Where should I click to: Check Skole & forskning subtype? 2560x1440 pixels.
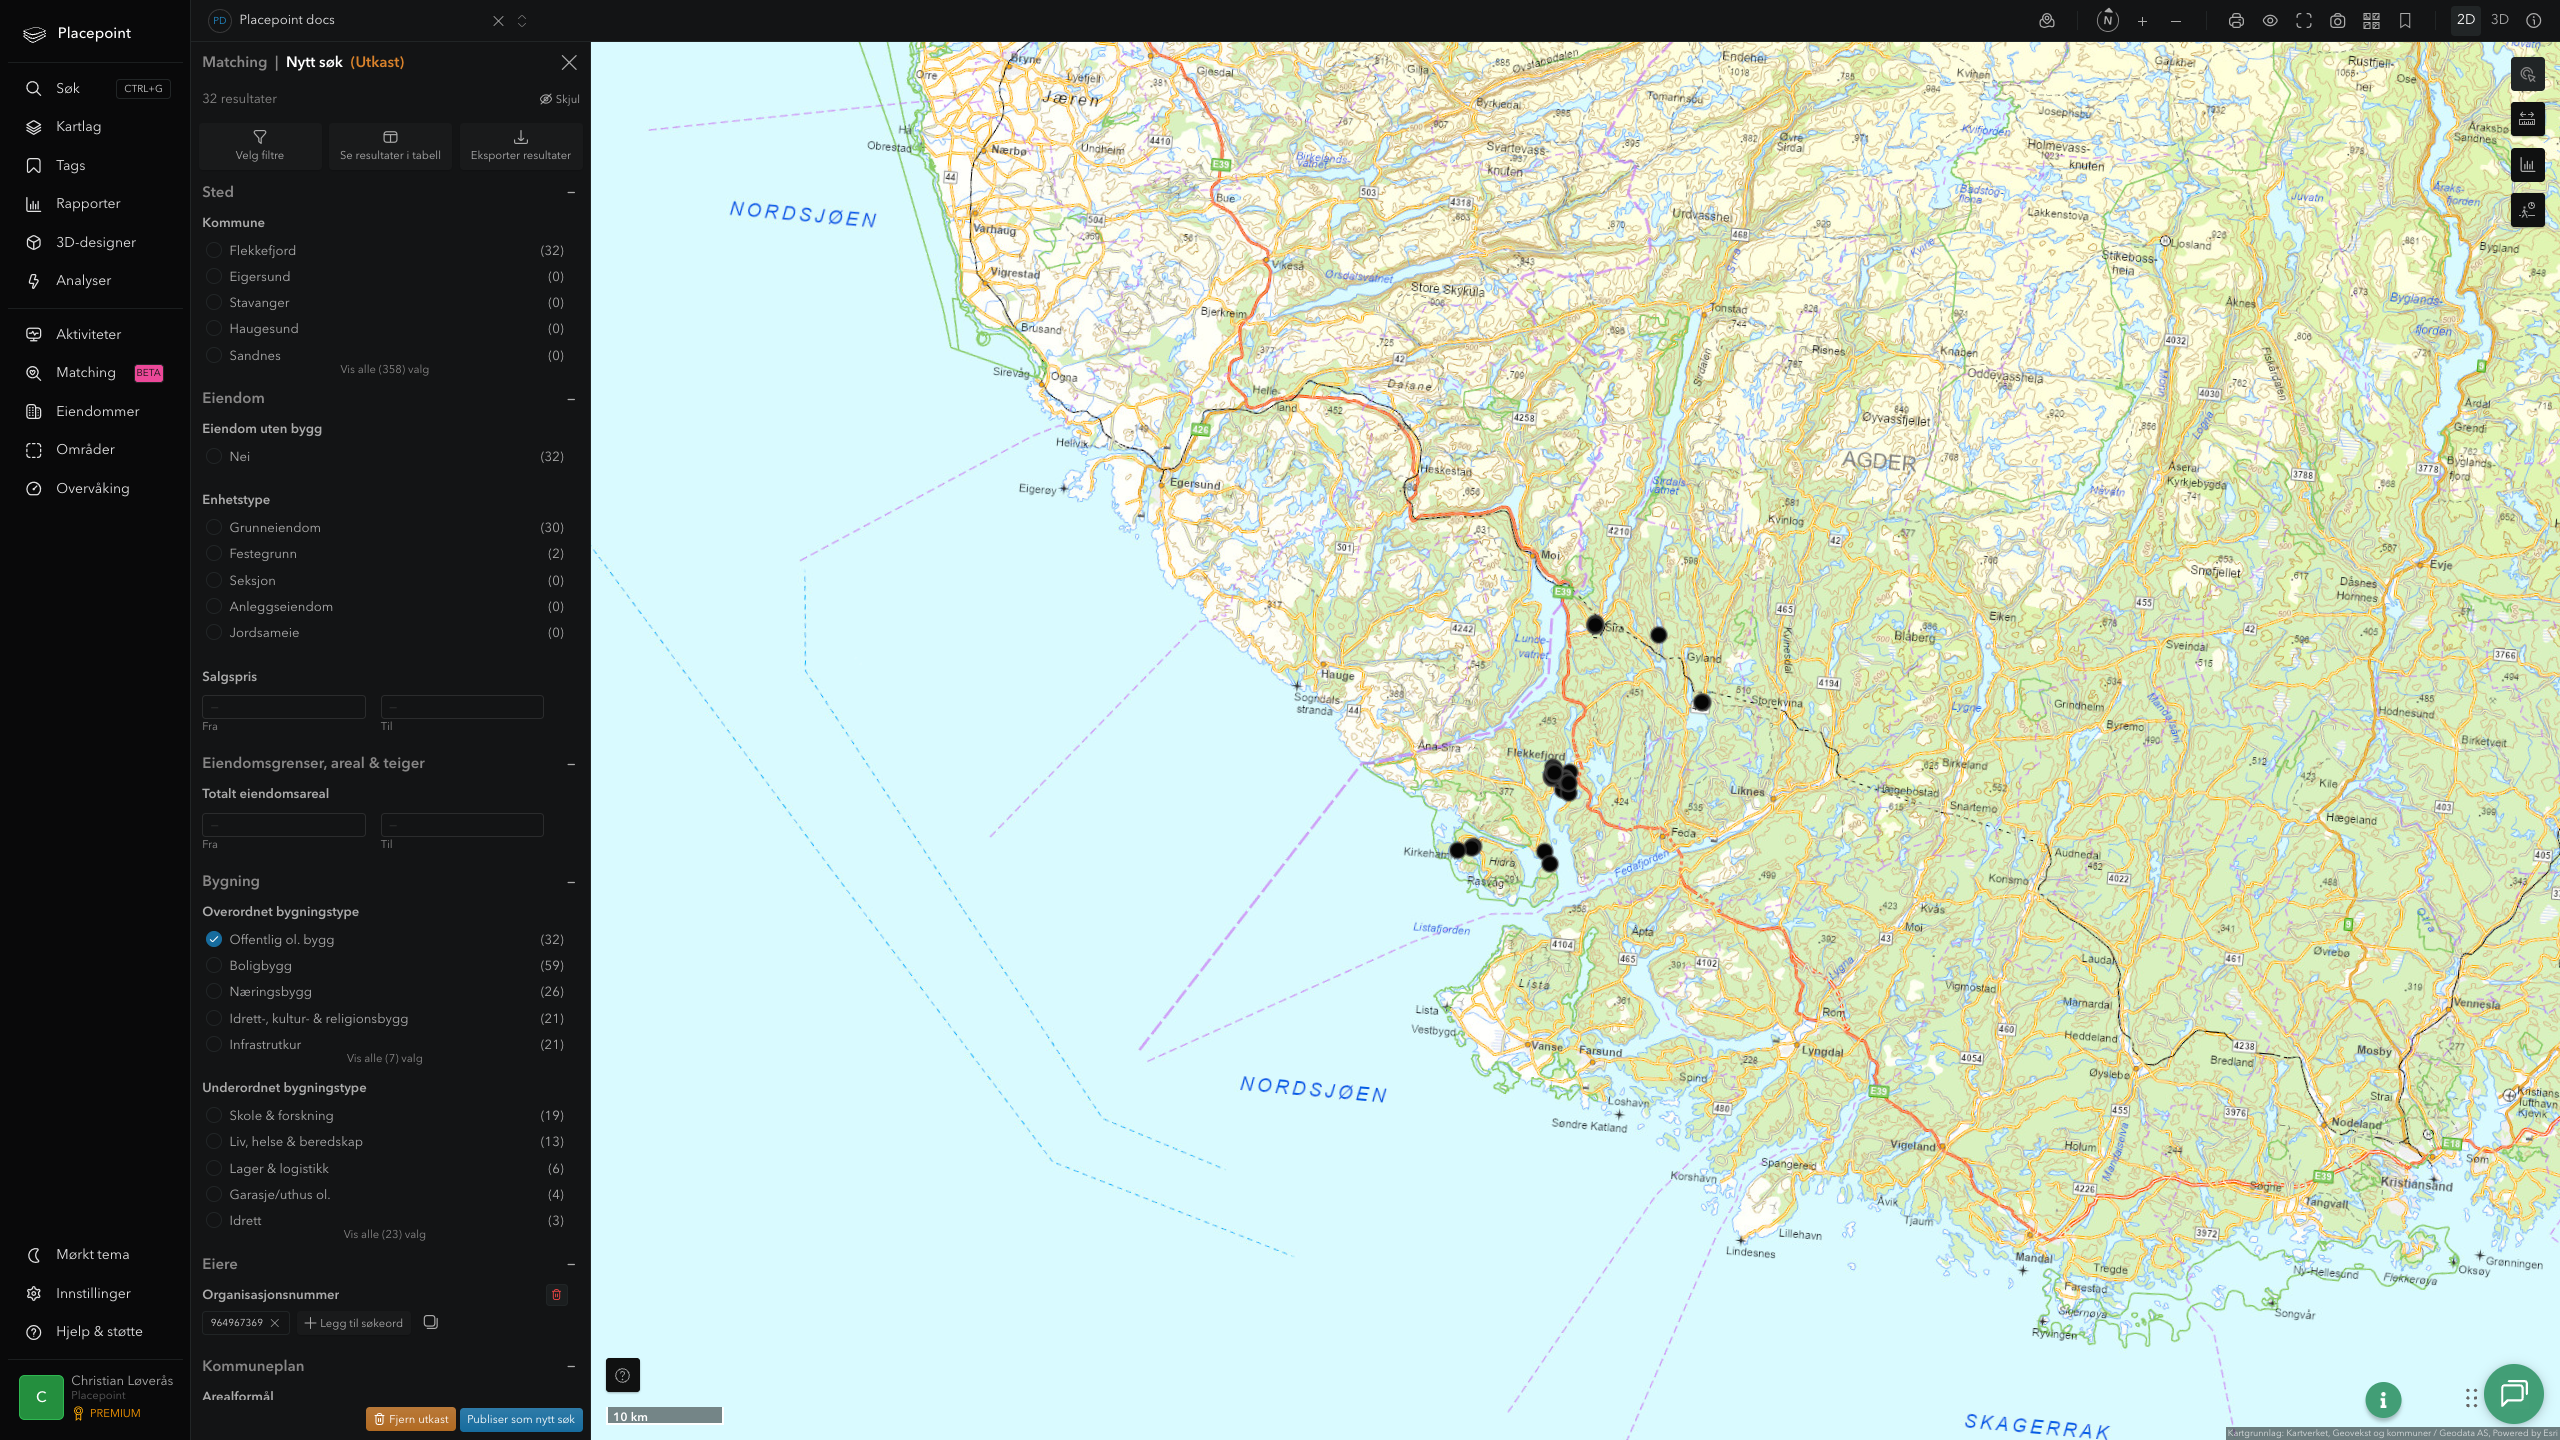click(214, 1115)
